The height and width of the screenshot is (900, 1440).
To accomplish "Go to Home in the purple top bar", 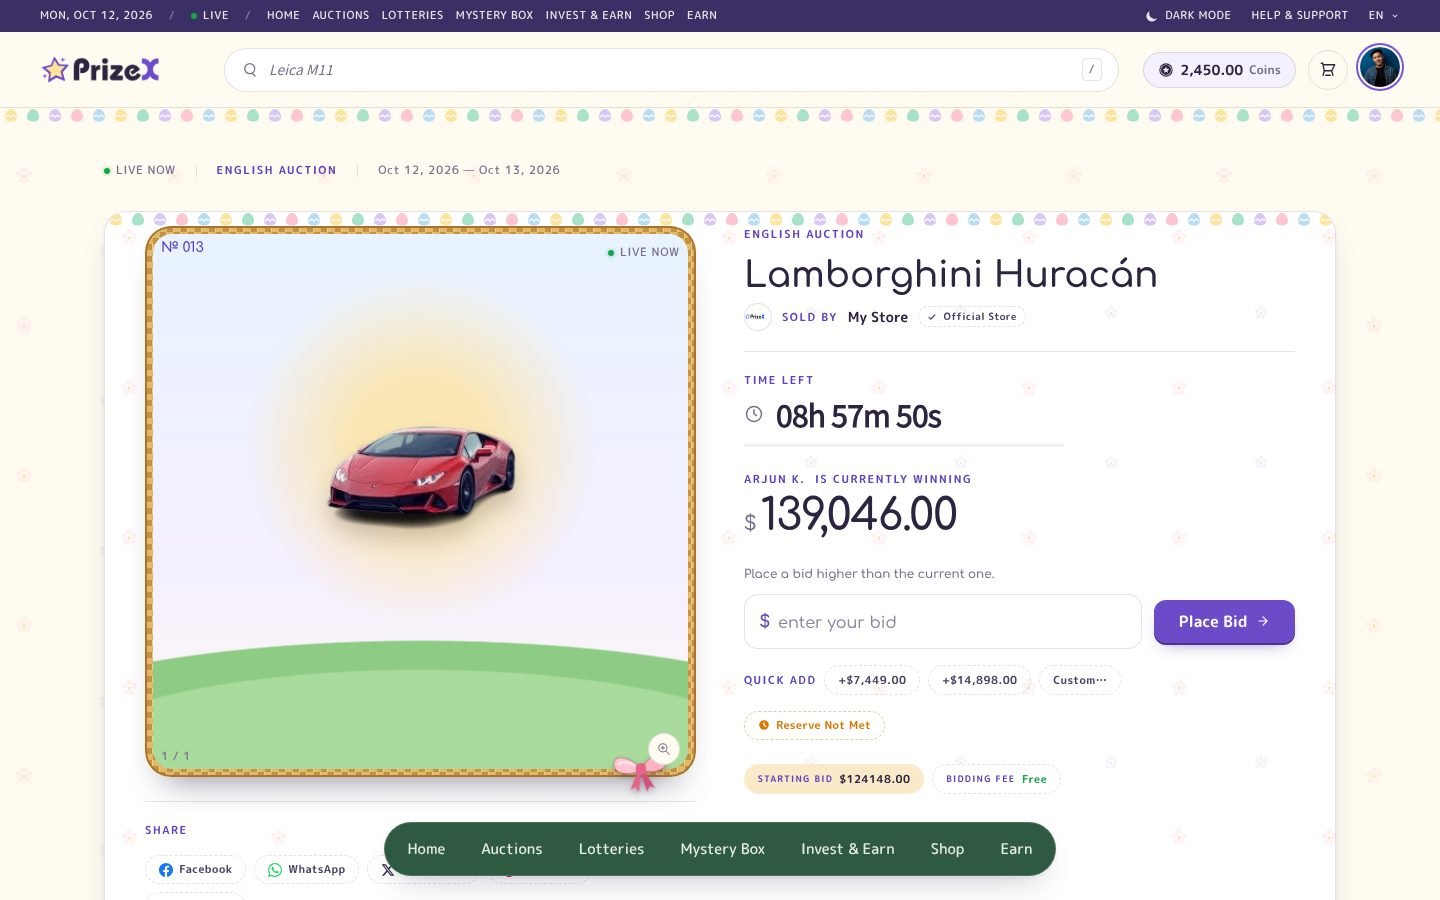I will pos(283,16).
